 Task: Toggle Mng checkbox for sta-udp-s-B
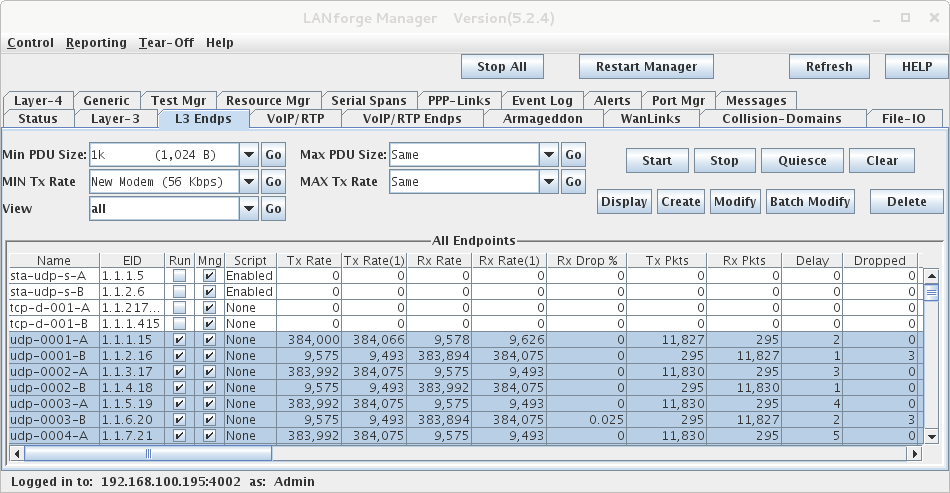tap(209, 291)
